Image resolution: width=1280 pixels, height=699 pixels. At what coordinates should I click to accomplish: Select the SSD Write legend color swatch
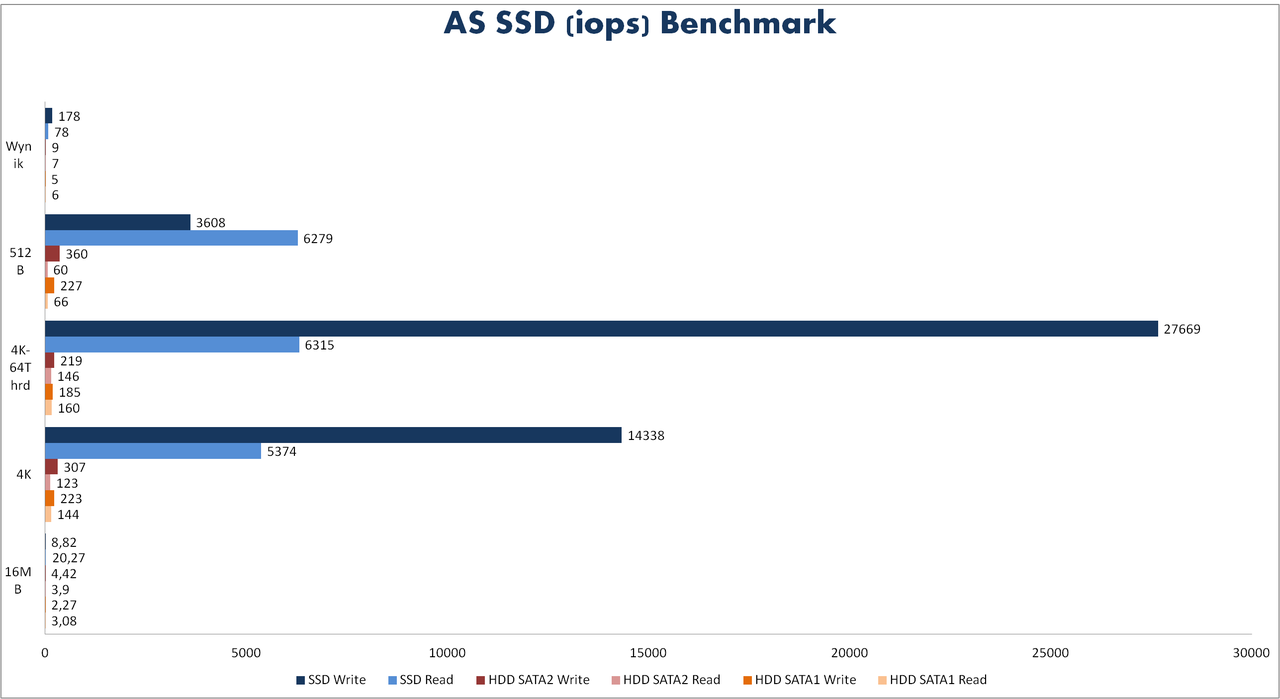click(x=299, y=680)
